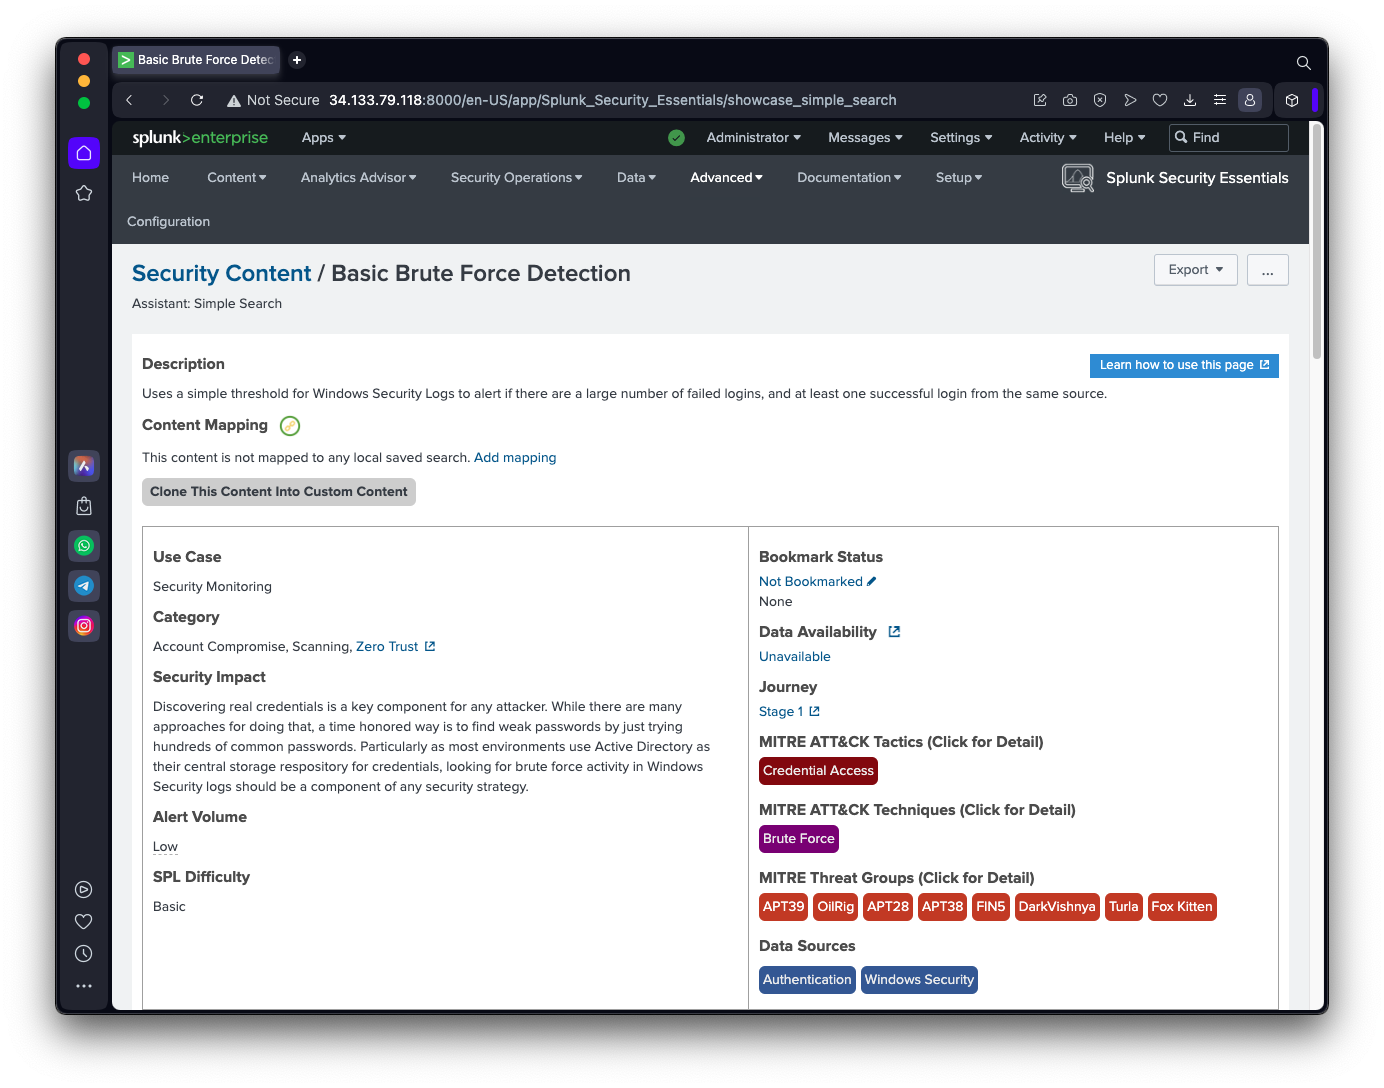Screen dimensions: 1384x1088
Task: Open the Advanced nav menu
Action: click(727, 178)
